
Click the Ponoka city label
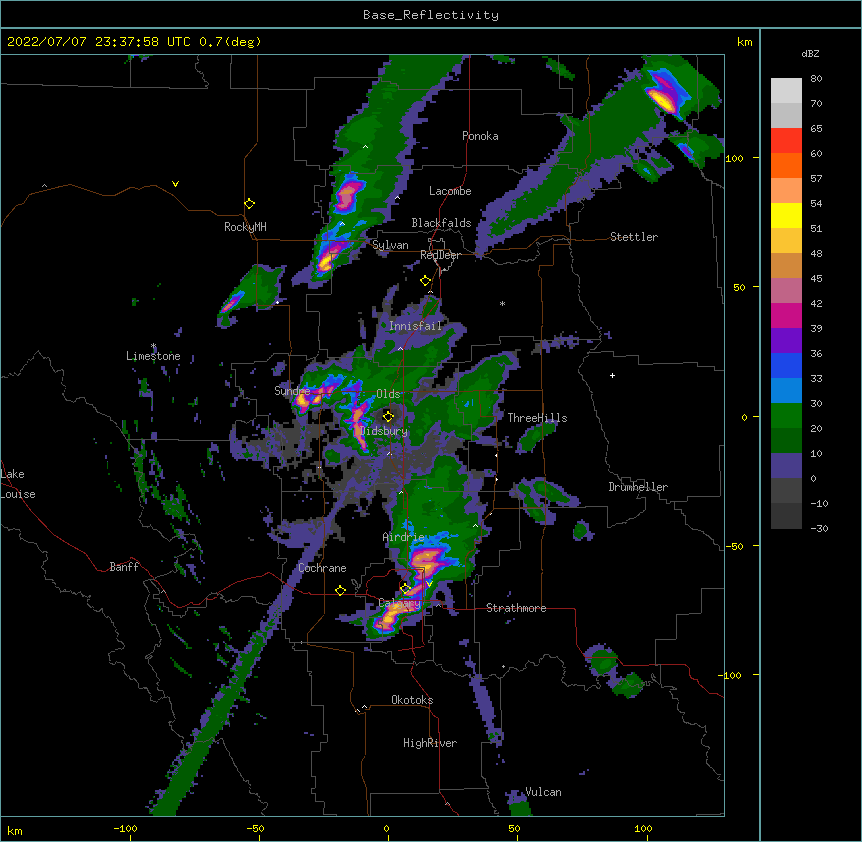pyautogui.click(x=480, y=136)
